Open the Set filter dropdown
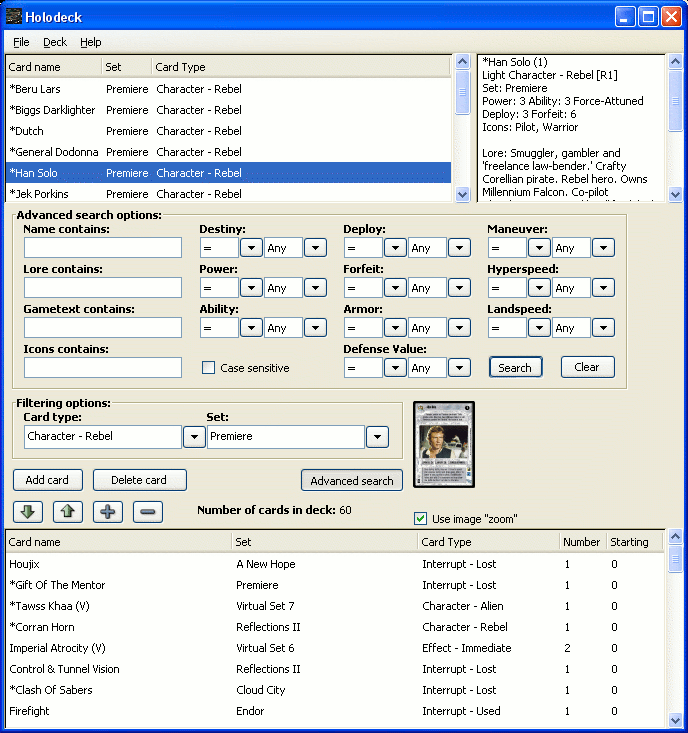 [377, 437]
